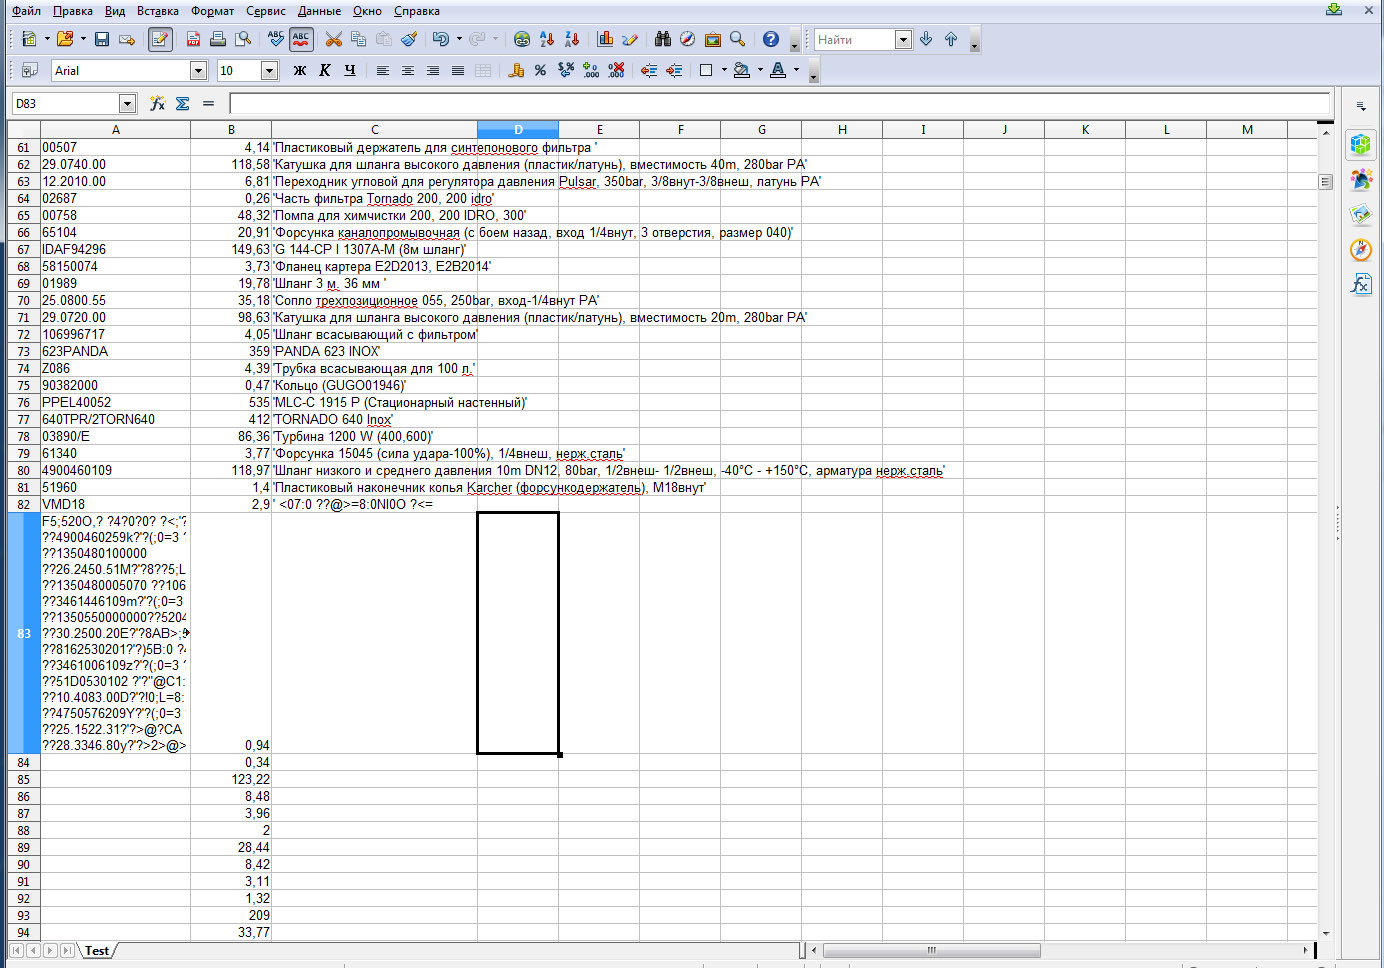Open sidebar Functions fx icon
This screenshot has width=1384, height=968.
click(1360, 284)
